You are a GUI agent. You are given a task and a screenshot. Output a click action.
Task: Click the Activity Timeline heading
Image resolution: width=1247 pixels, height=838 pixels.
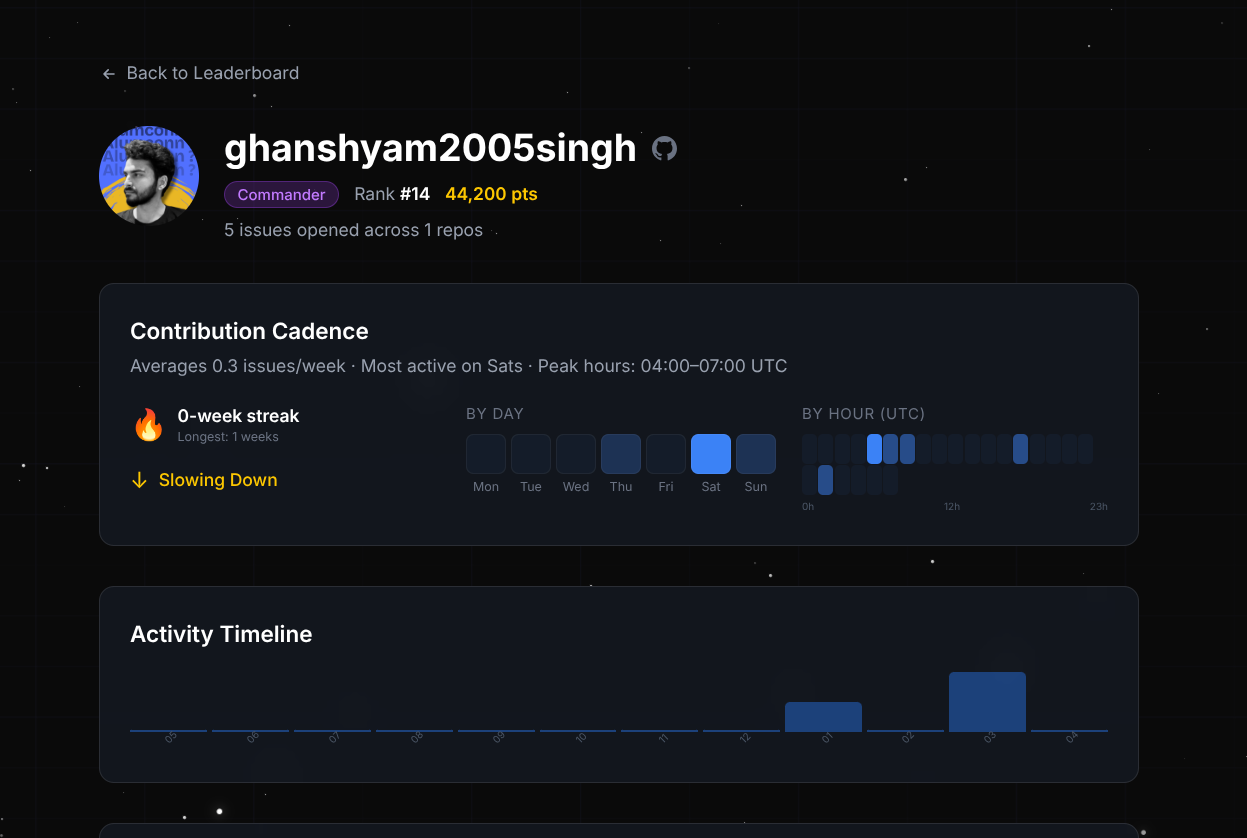(x=221, y=634)
